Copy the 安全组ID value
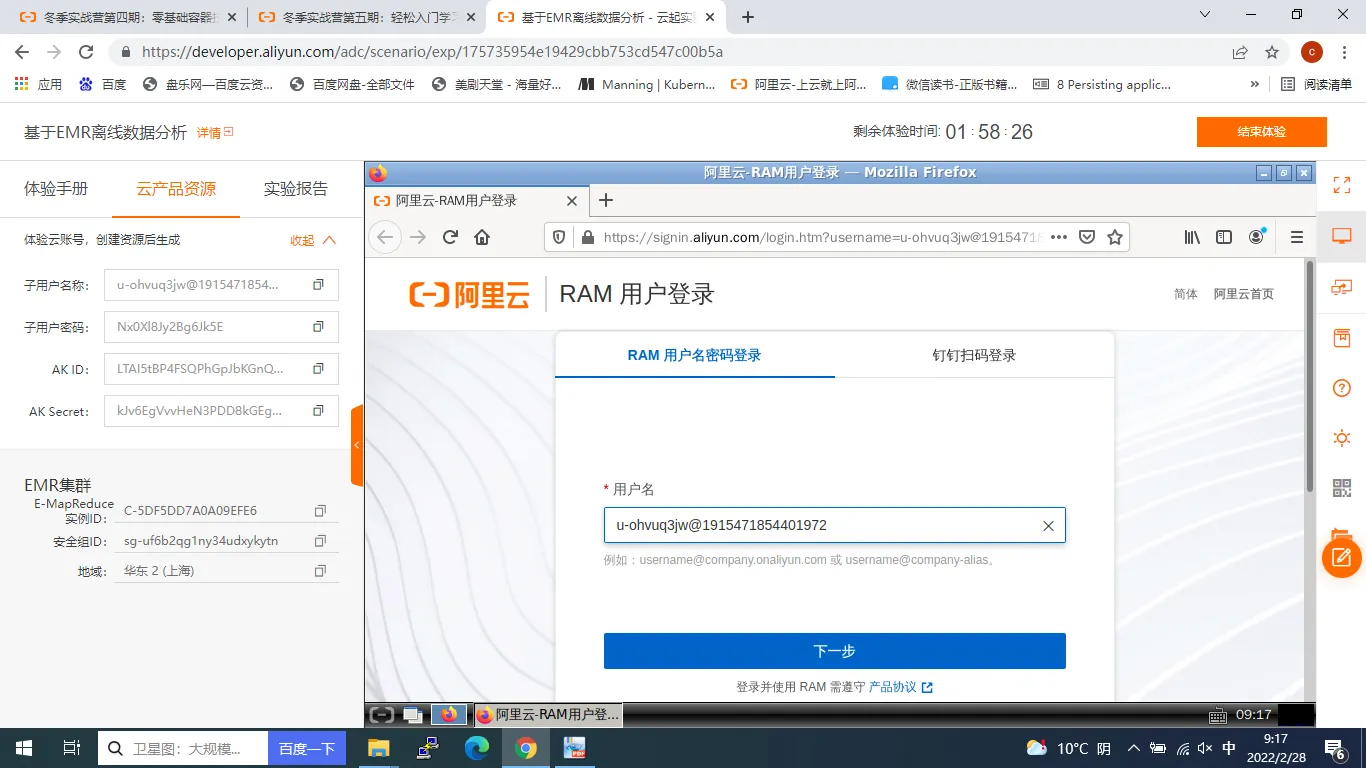The image size is (1366, 768). pos(320,541)
